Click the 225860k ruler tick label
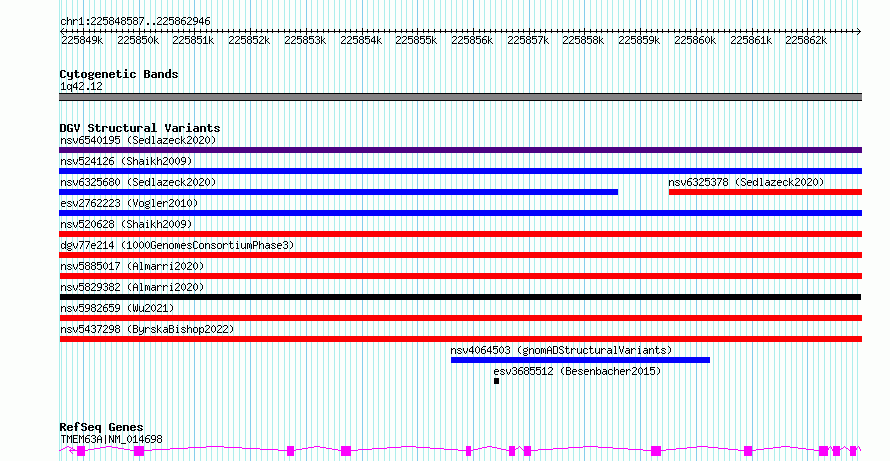890x461 pixels. (x=695, y=40)
